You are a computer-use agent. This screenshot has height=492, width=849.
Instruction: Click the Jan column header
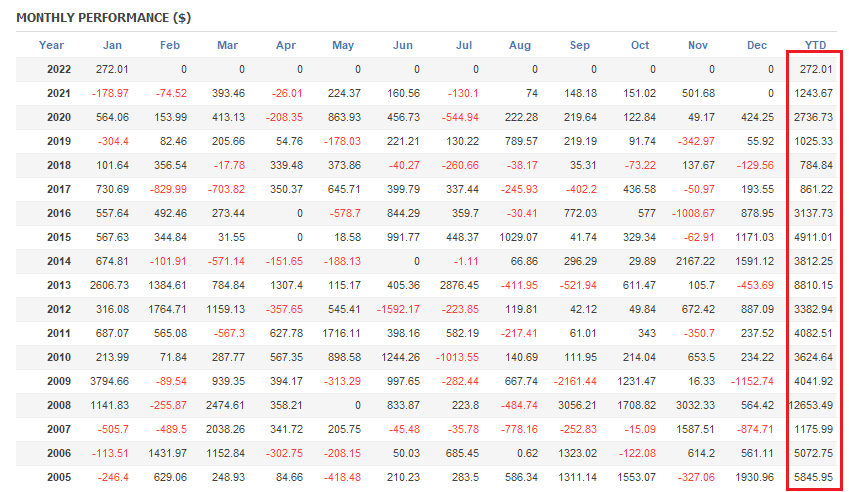click(x=113, y=45)
